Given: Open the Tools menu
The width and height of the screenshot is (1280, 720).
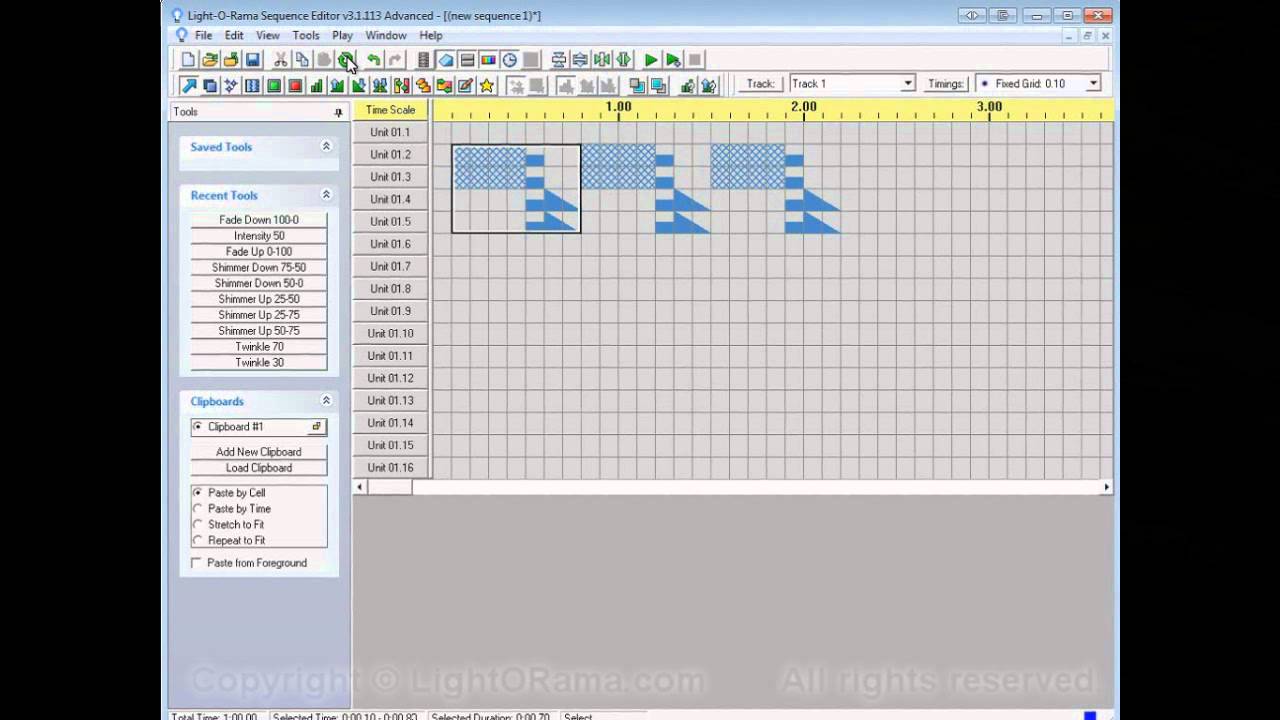Looking at the screenshot, I should pos(306,35).
